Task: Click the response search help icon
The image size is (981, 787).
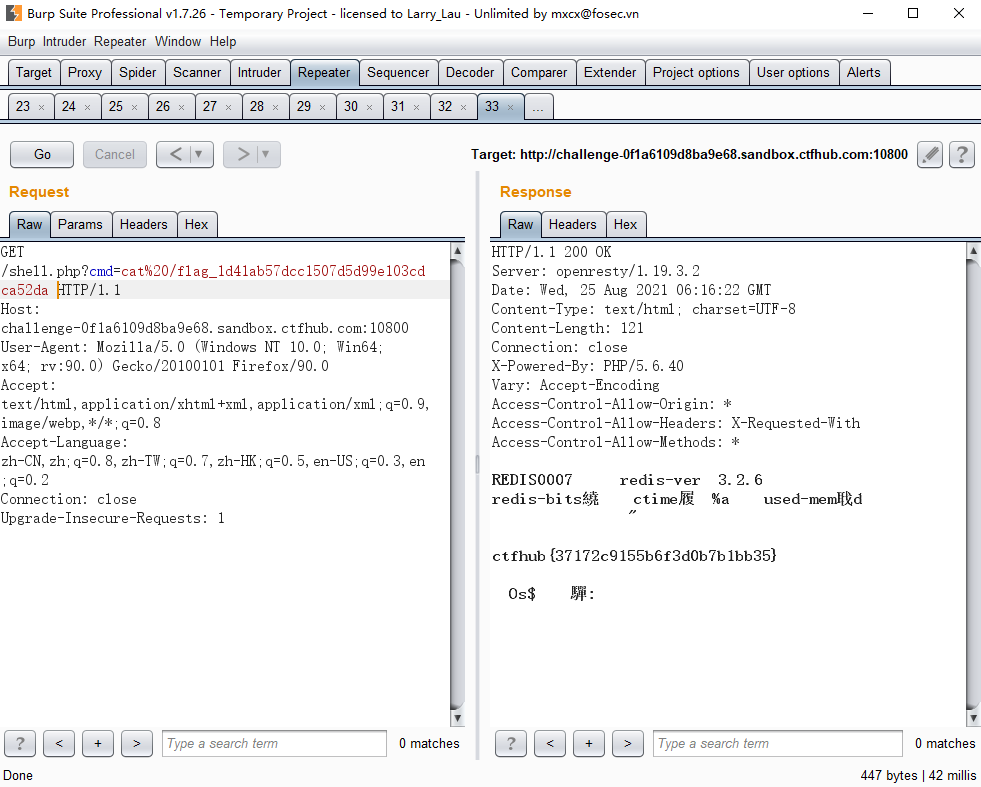Action: click(511, 743)
